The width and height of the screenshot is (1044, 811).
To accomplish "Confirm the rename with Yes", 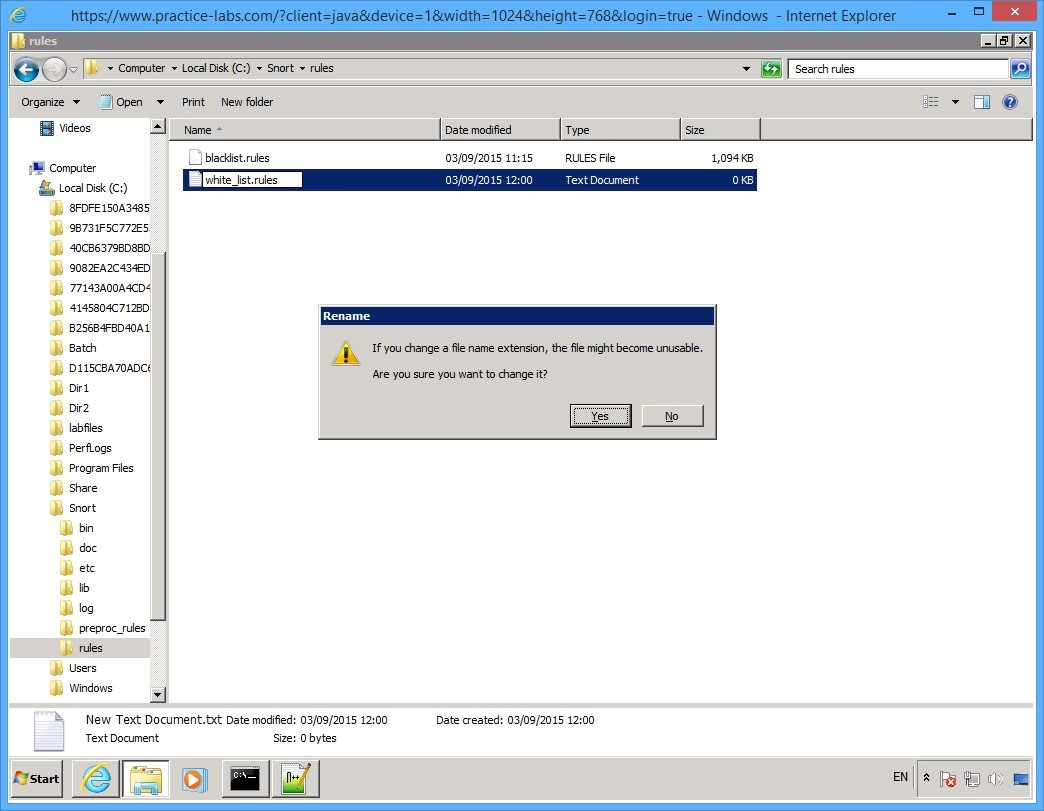I will click(x=600, y=415).
